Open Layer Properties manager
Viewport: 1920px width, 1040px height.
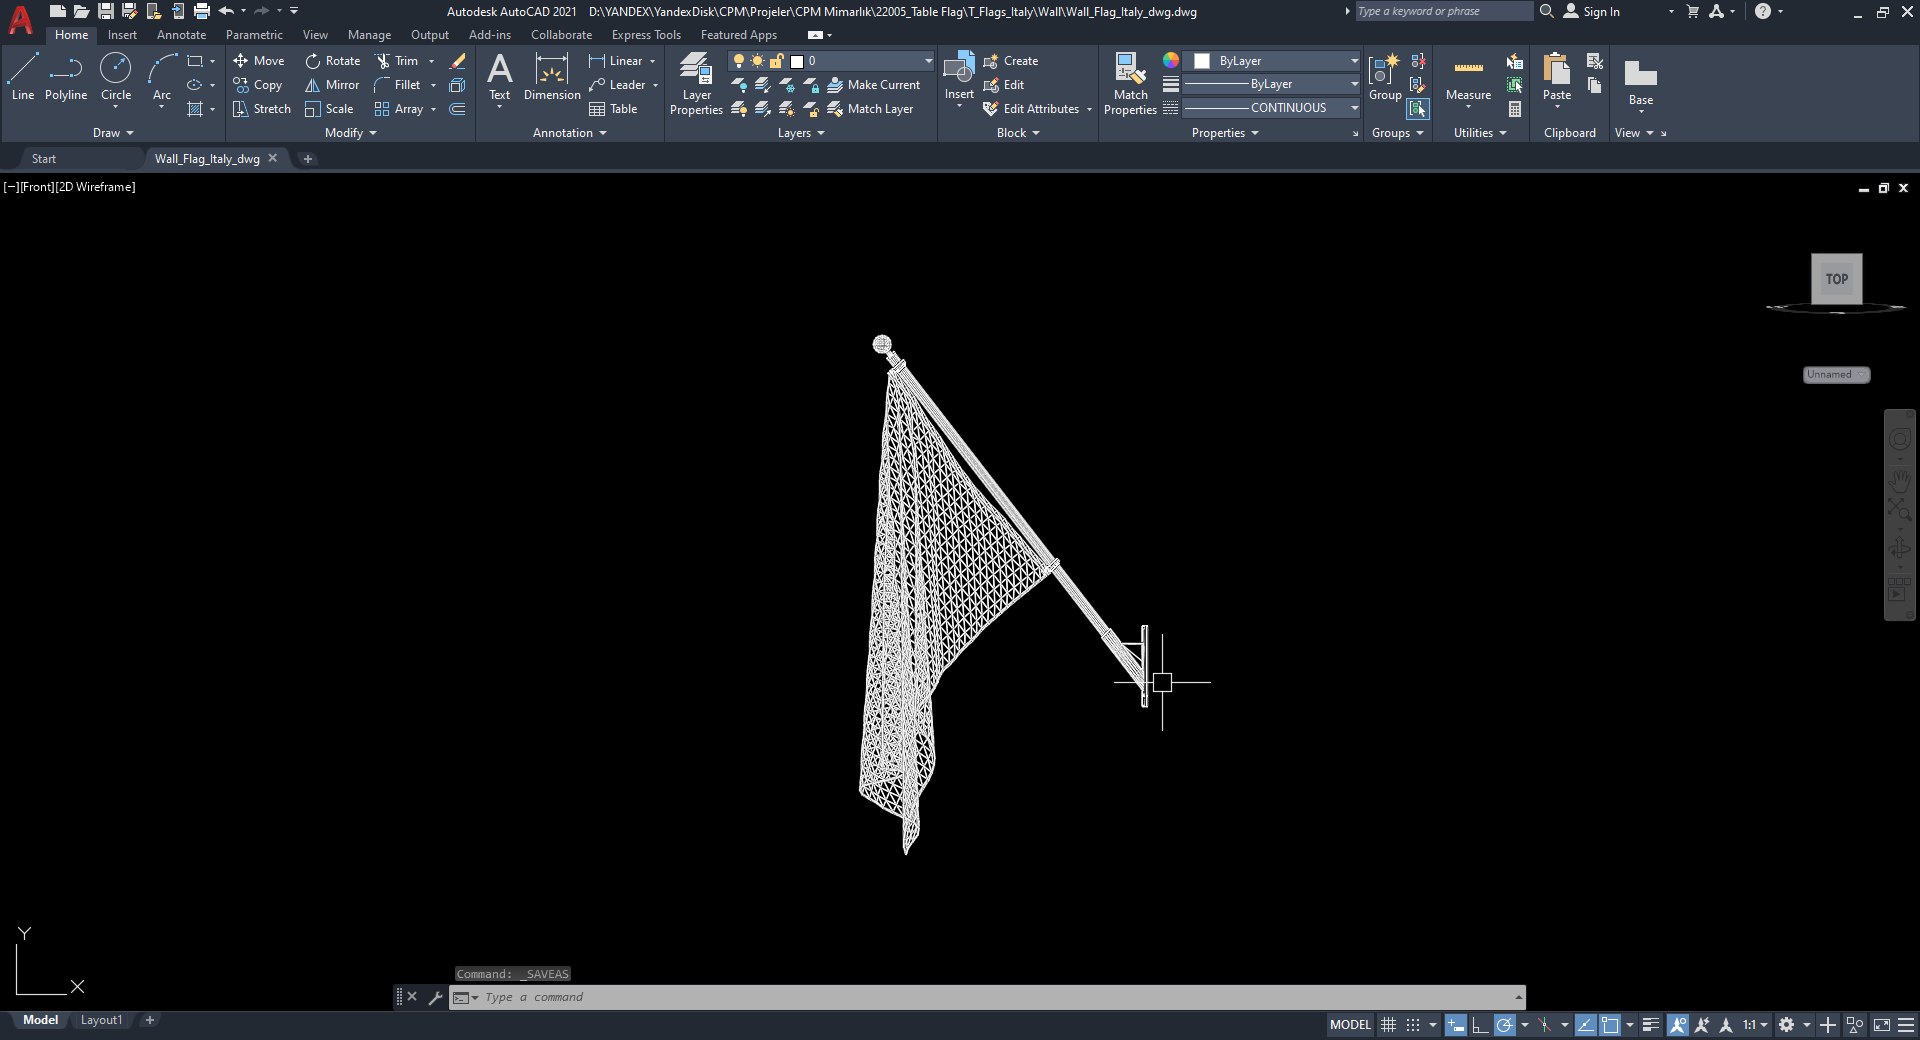tap(696, 84)
